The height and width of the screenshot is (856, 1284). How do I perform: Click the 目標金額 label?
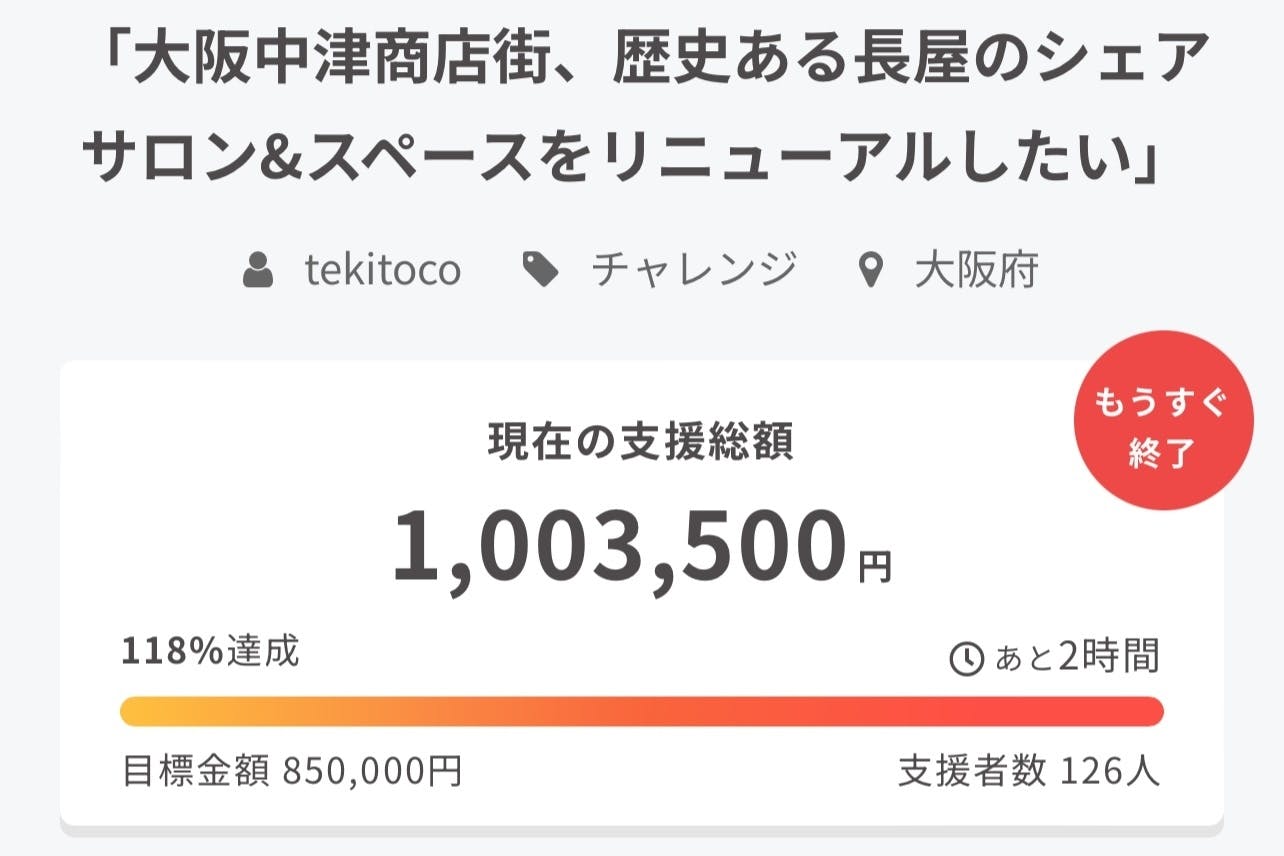196,771
